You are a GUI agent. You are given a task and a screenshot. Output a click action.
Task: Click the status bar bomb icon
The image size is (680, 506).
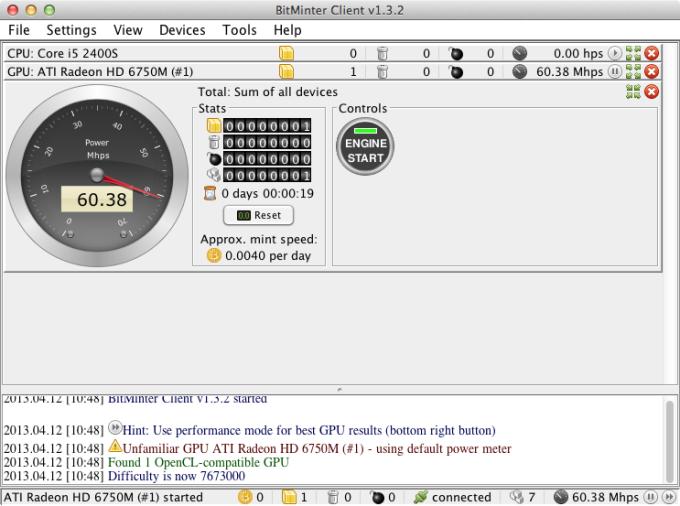pos(377,497)
